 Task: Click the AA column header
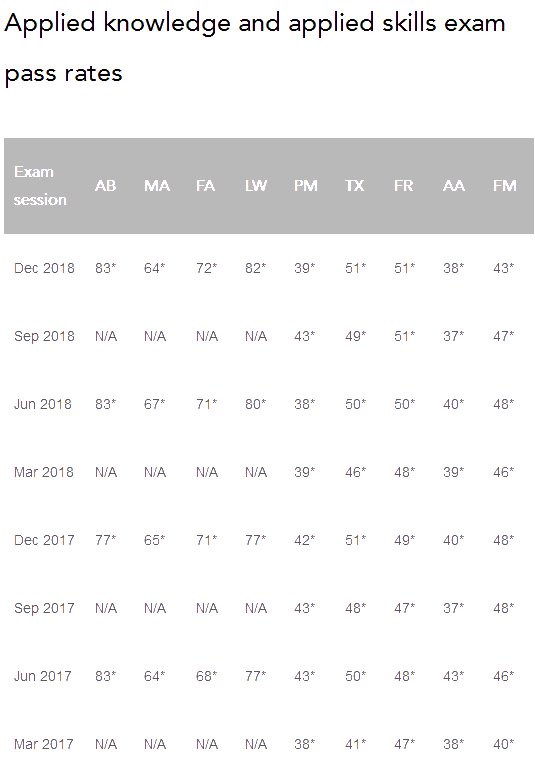pos(454,186)
